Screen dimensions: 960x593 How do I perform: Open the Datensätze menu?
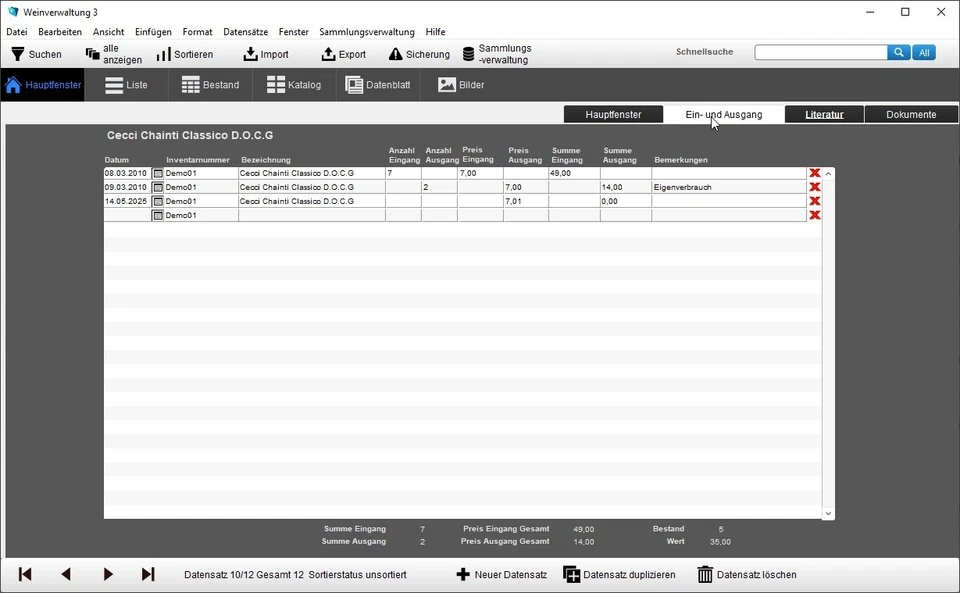coord(245,32)
